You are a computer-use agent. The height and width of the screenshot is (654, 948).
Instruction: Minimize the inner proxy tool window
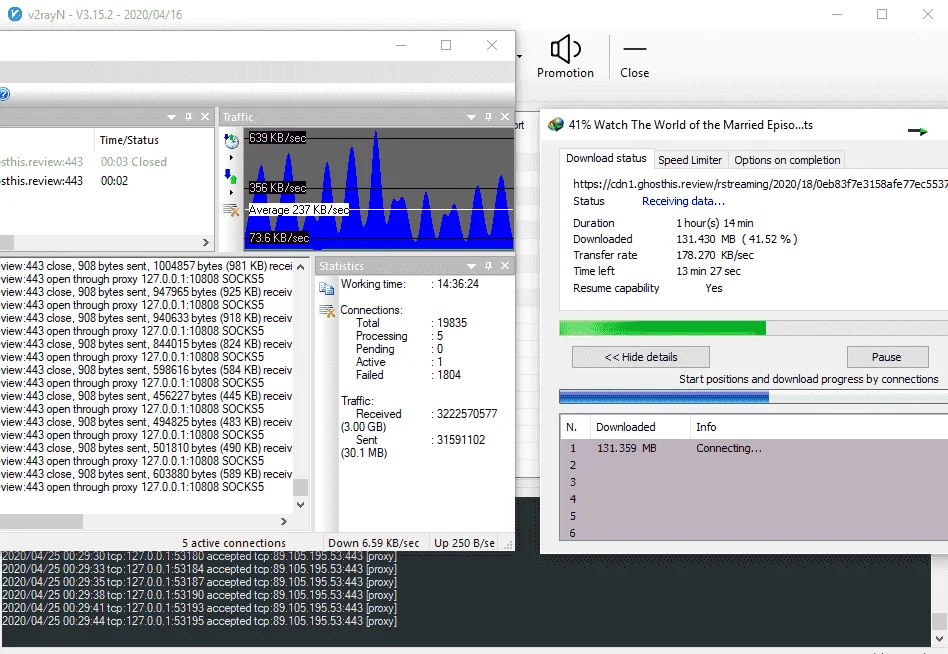[401, 45]
